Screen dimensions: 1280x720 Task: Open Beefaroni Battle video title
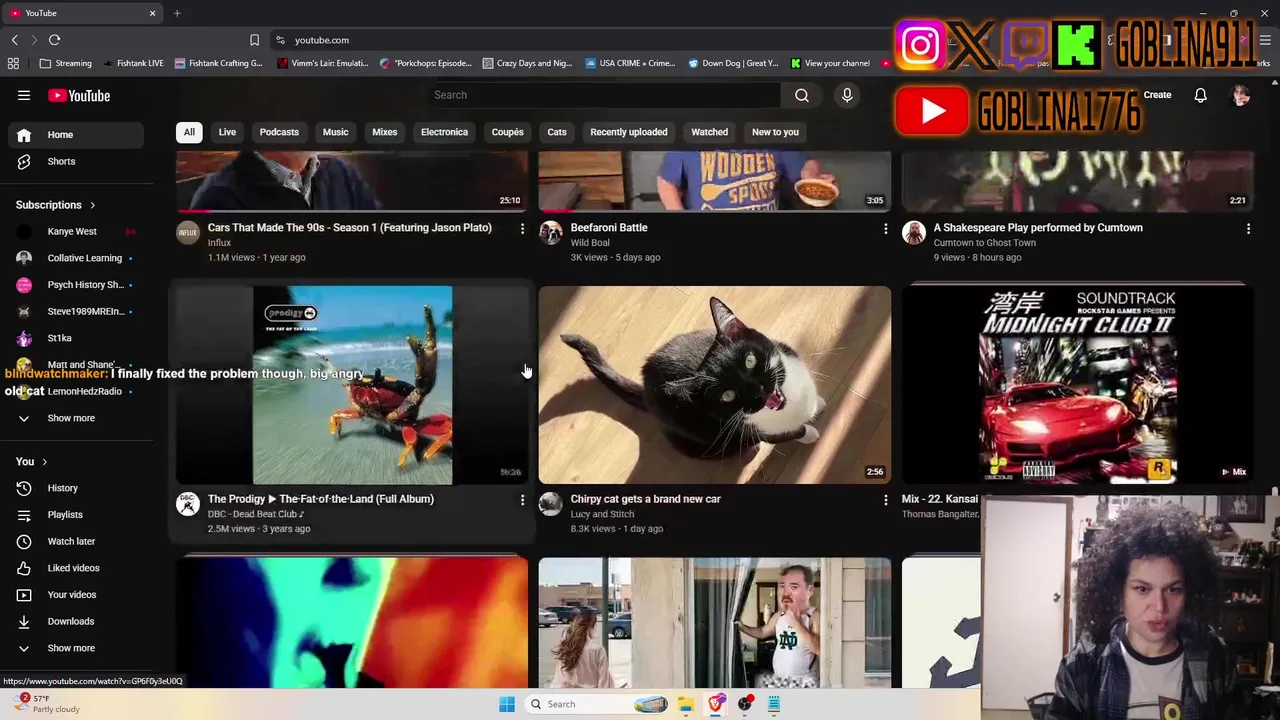point(609,228)
